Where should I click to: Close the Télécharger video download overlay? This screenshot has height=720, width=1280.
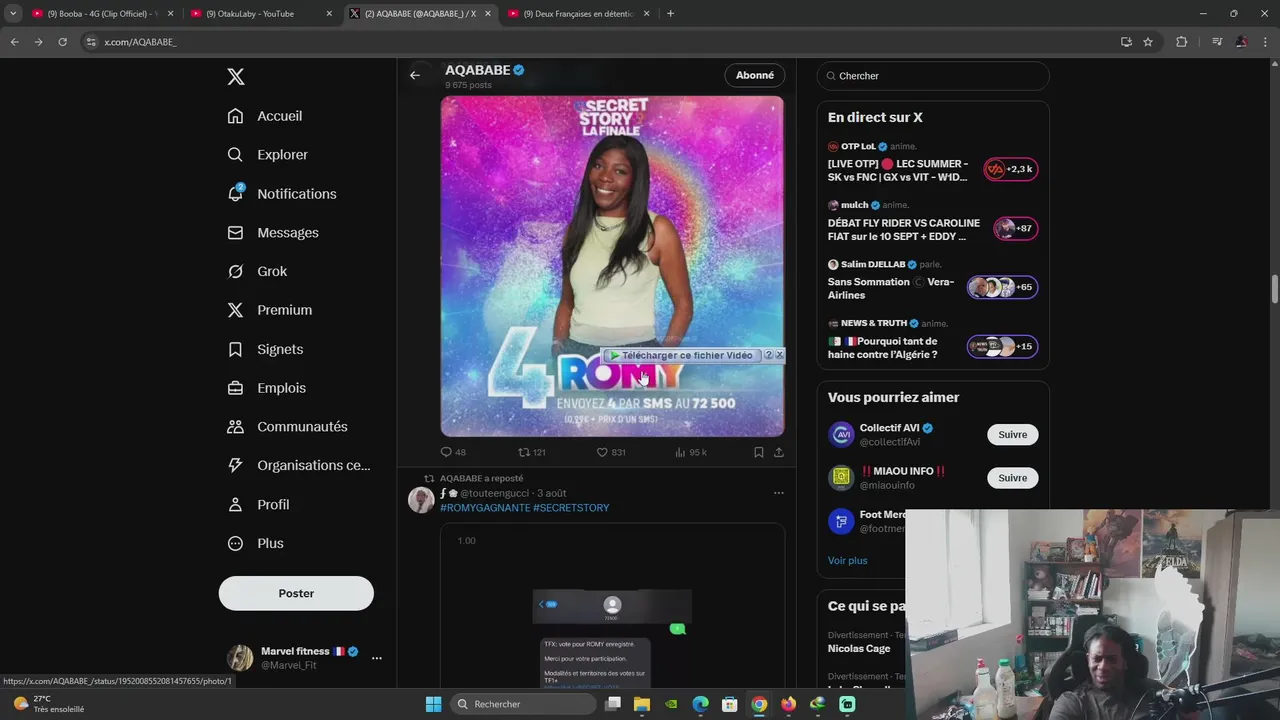780,355
